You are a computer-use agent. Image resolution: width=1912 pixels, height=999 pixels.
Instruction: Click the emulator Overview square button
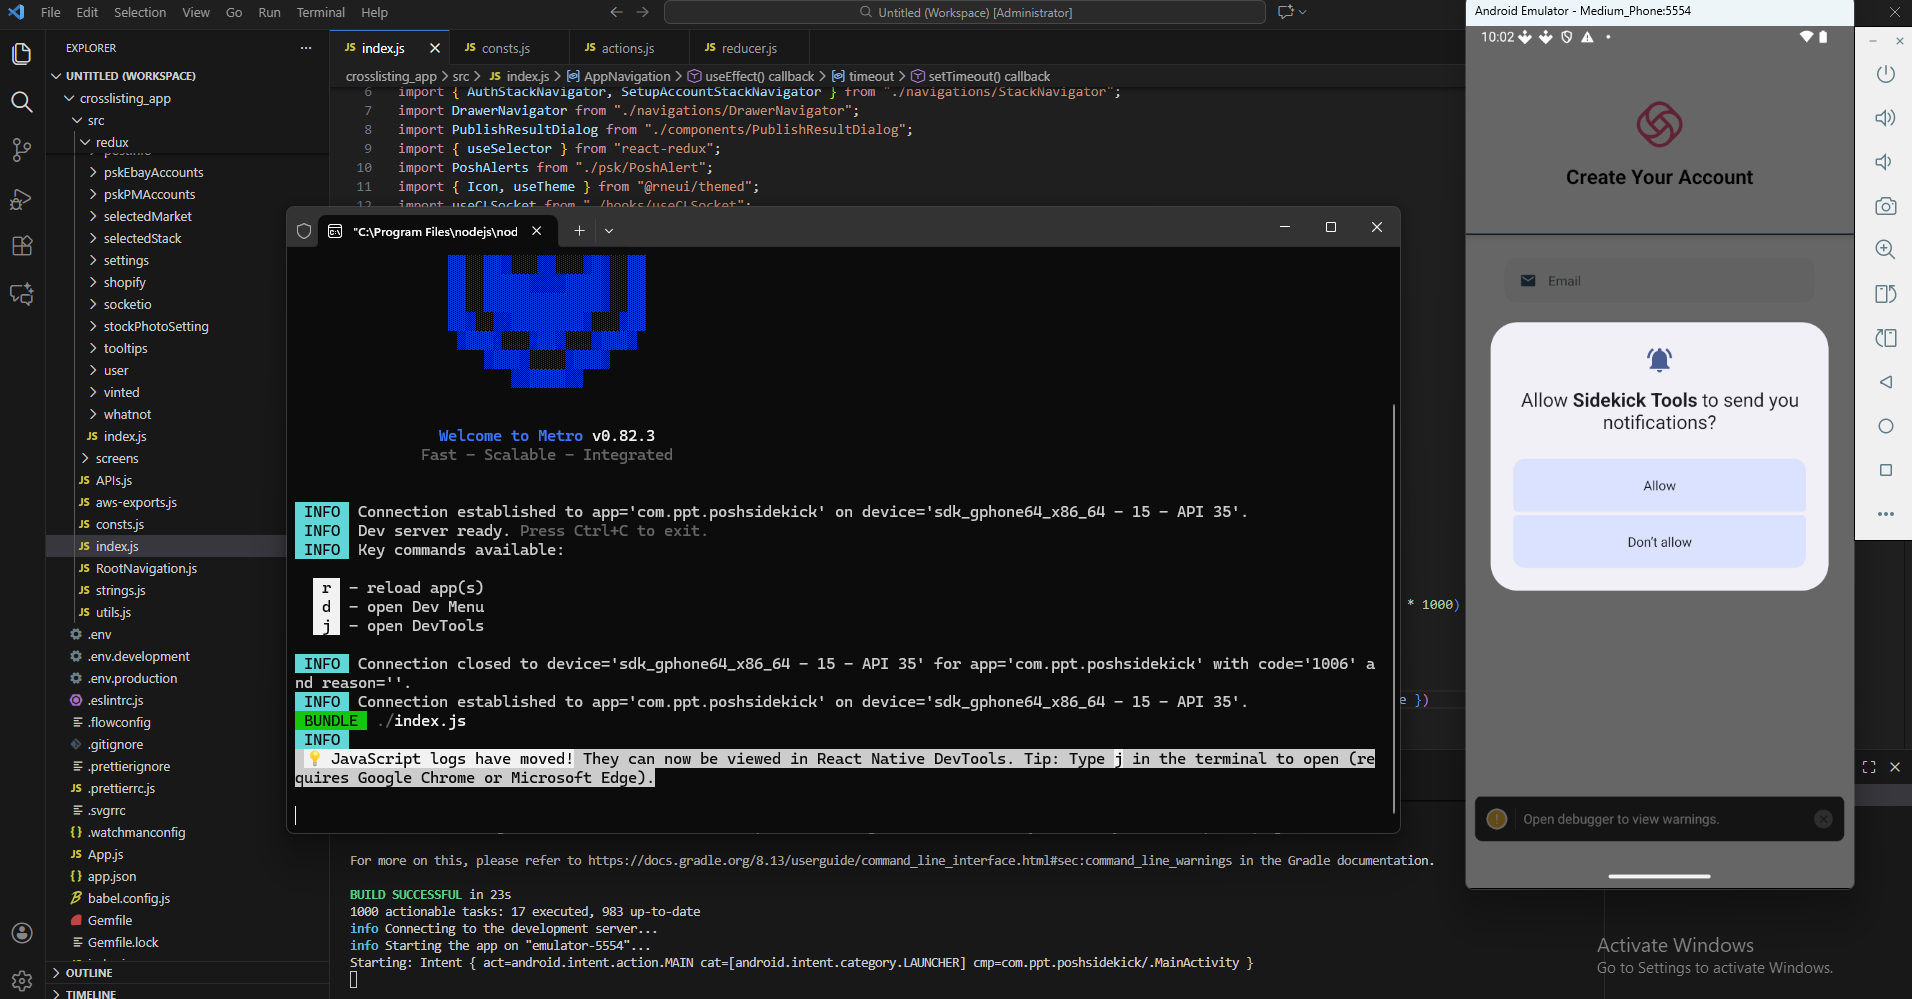[1885, 470]
